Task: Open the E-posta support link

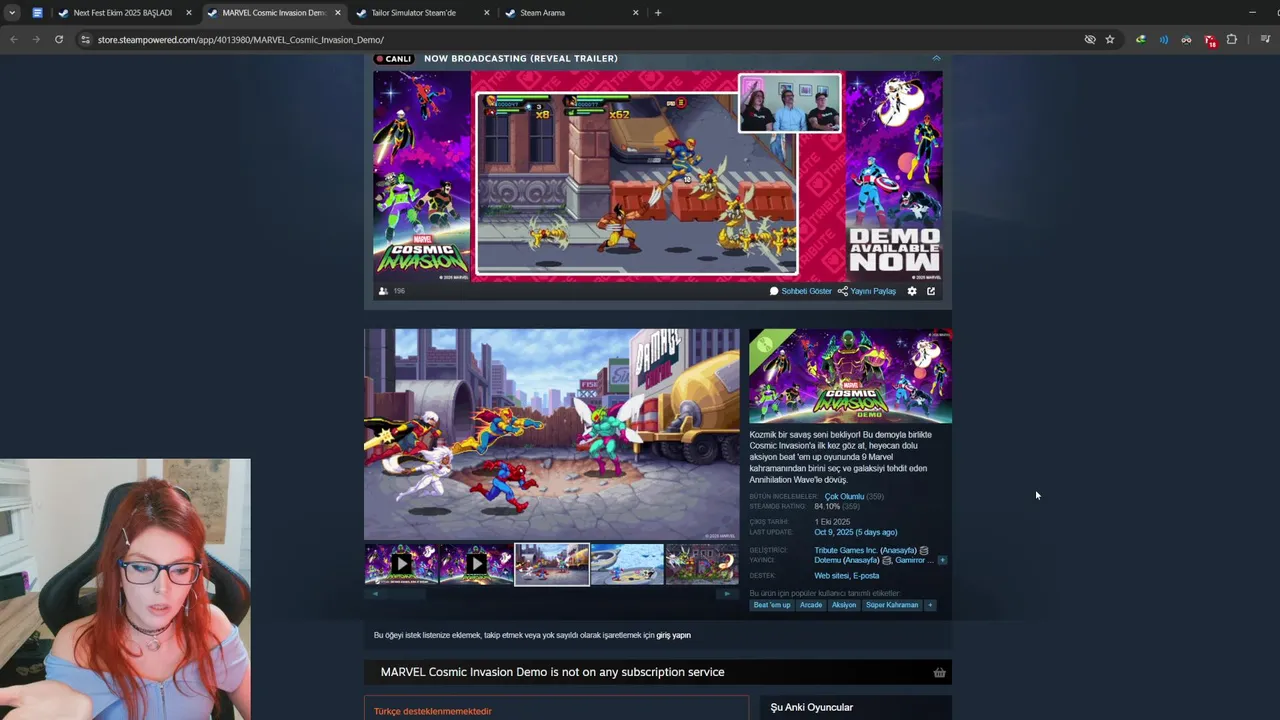Action: [866, 576]
